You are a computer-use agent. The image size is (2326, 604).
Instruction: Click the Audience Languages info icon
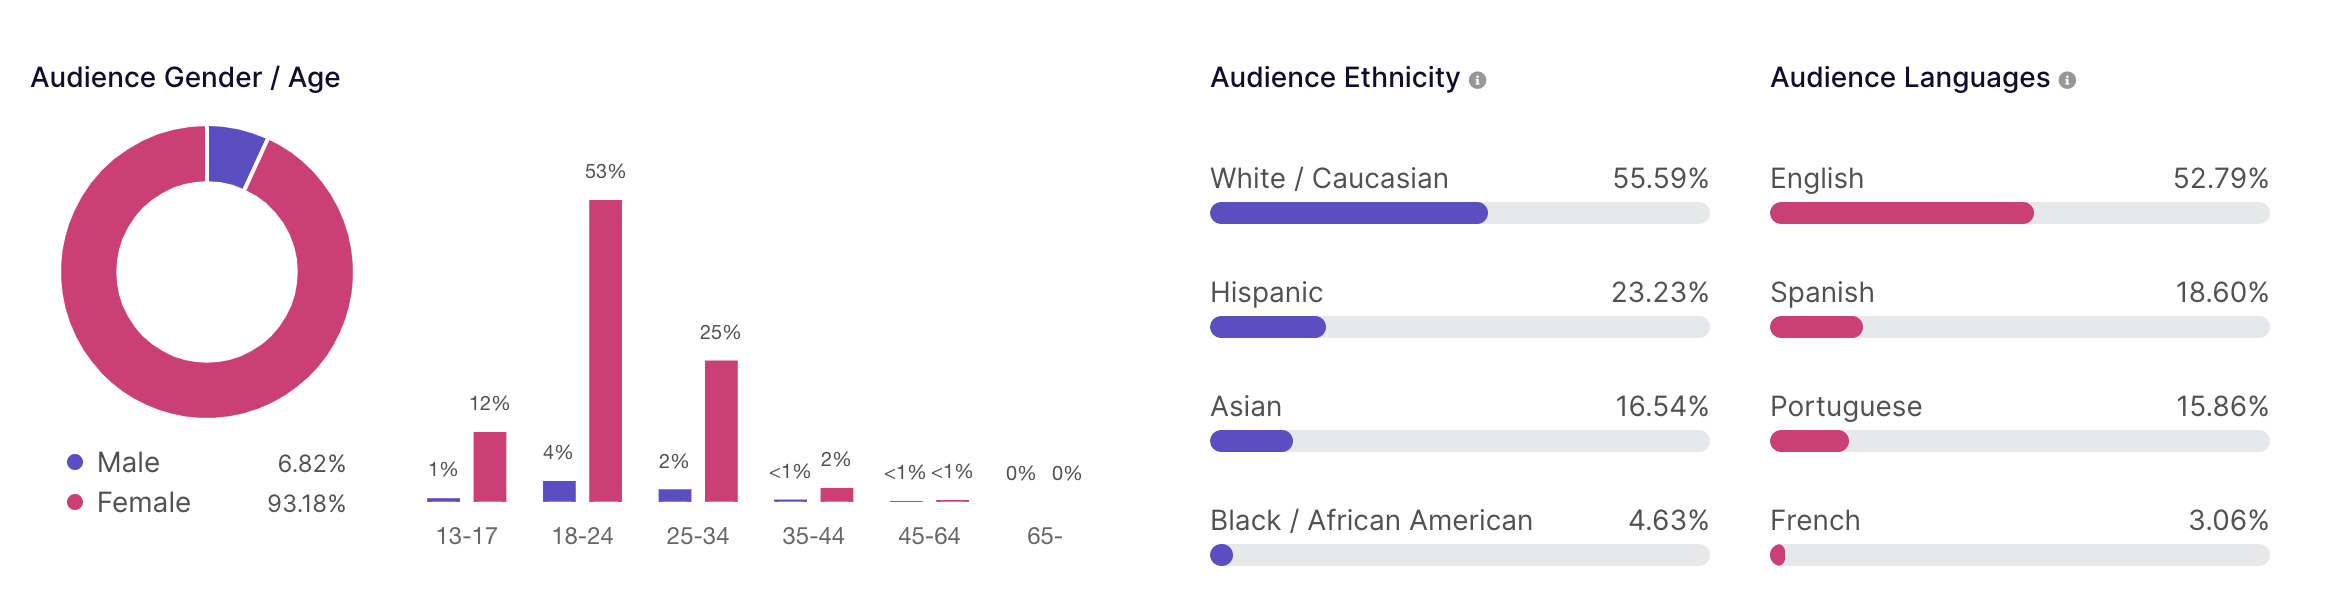[x=2067, y=80]
